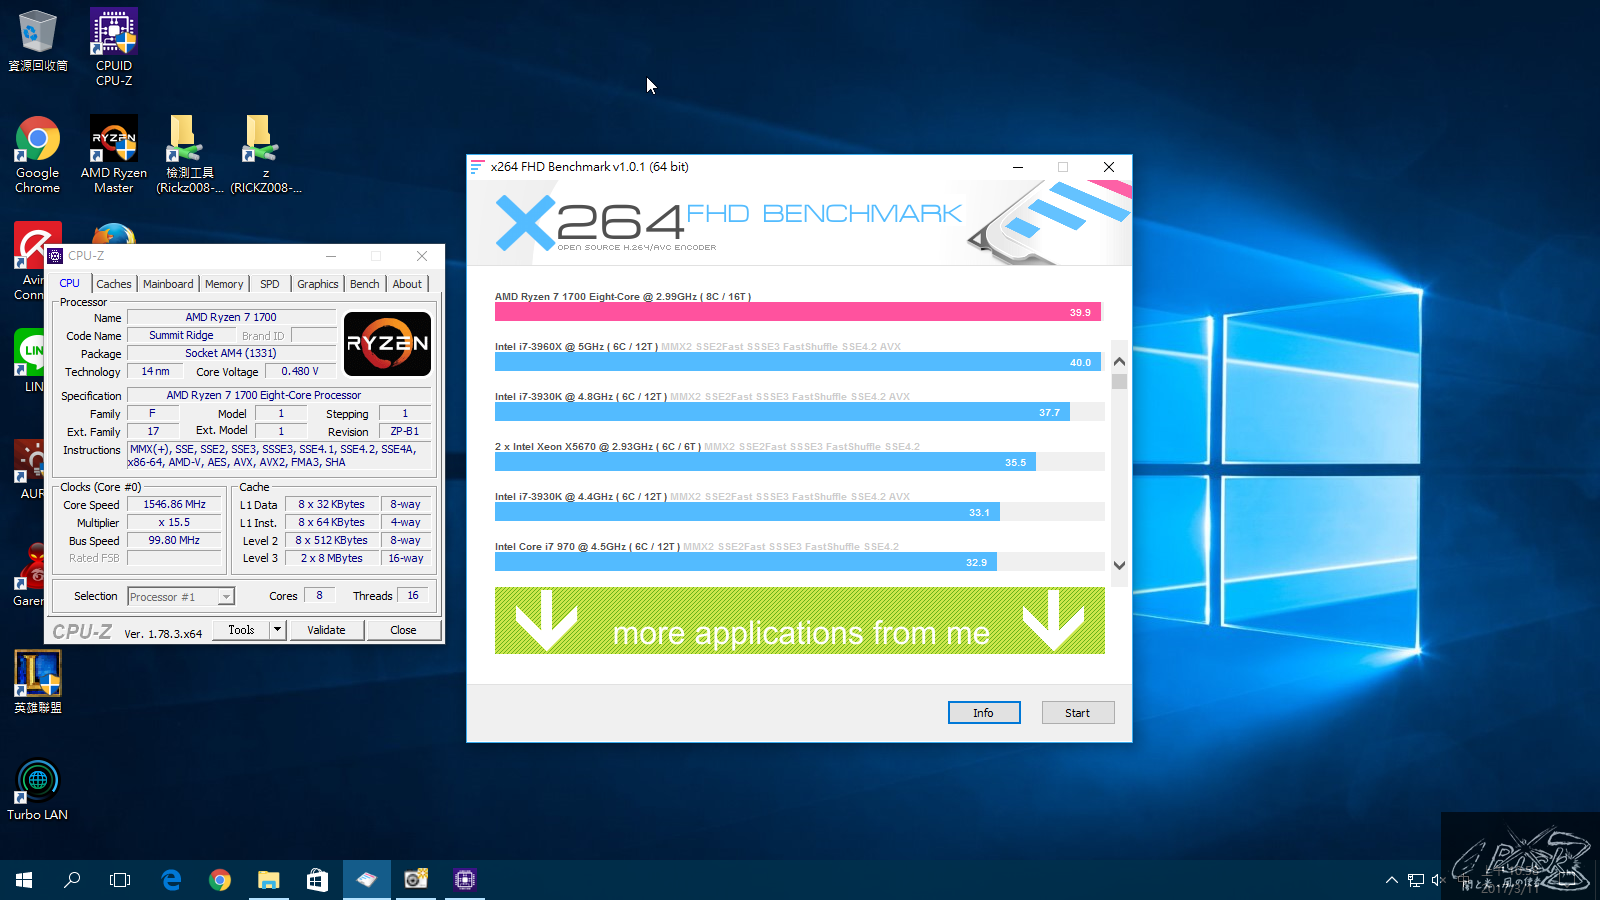1600x900 pixels.
Task: Open the 'z' folder shortcut on desktop
Action: tap(266, 154)
